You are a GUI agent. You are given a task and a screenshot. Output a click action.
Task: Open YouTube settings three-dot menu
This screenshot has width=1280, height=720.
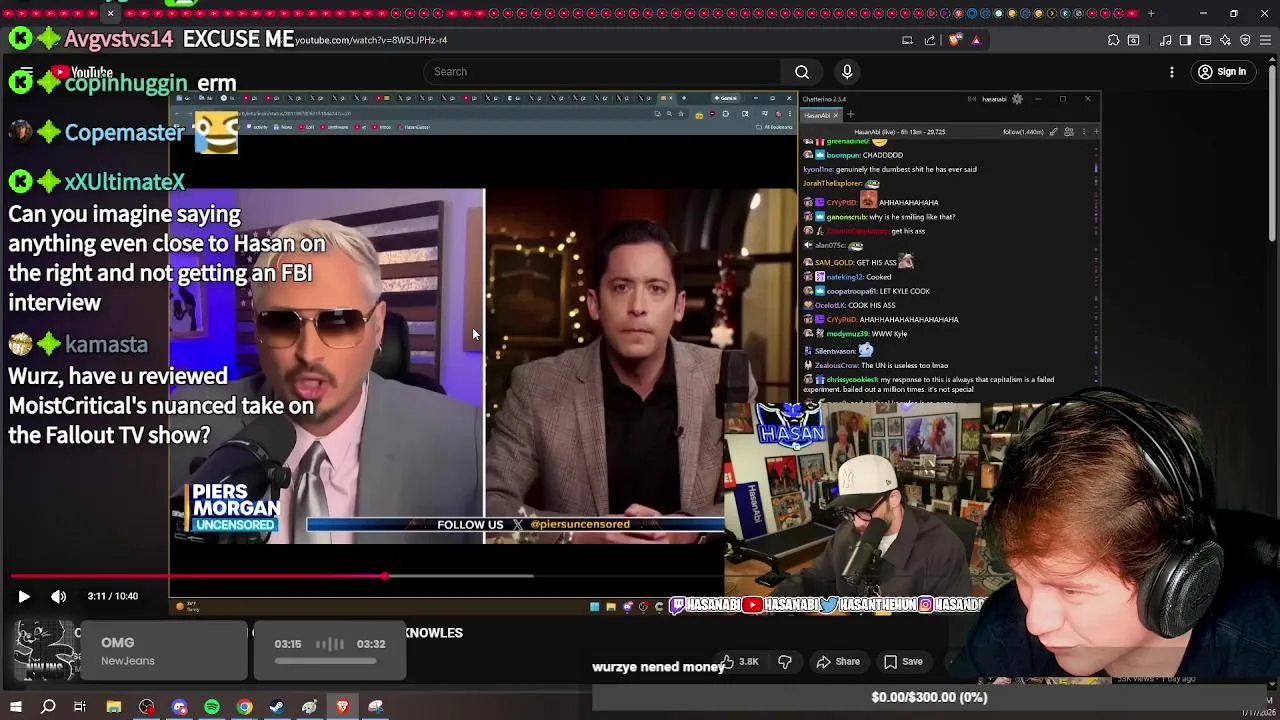click(1172, 72)
